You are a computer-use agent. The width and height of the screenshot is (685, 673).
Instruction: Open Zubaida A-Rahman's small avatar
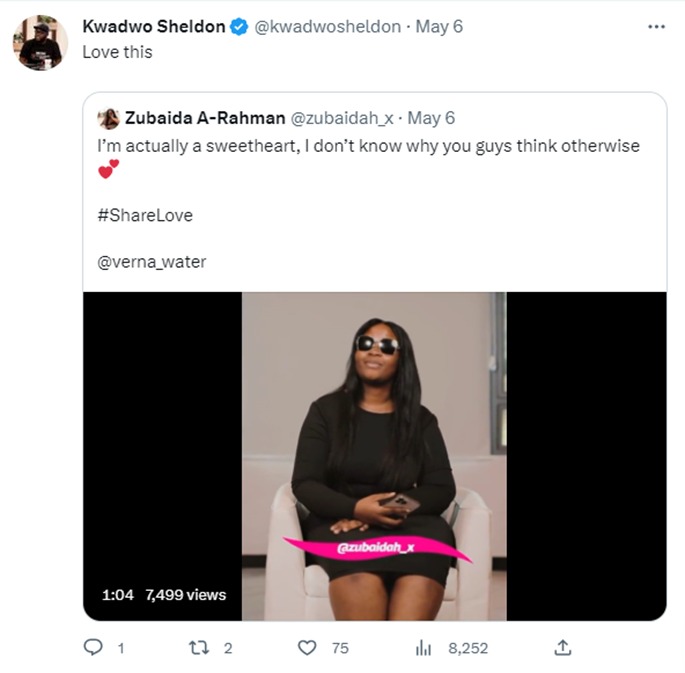point(108,119)
